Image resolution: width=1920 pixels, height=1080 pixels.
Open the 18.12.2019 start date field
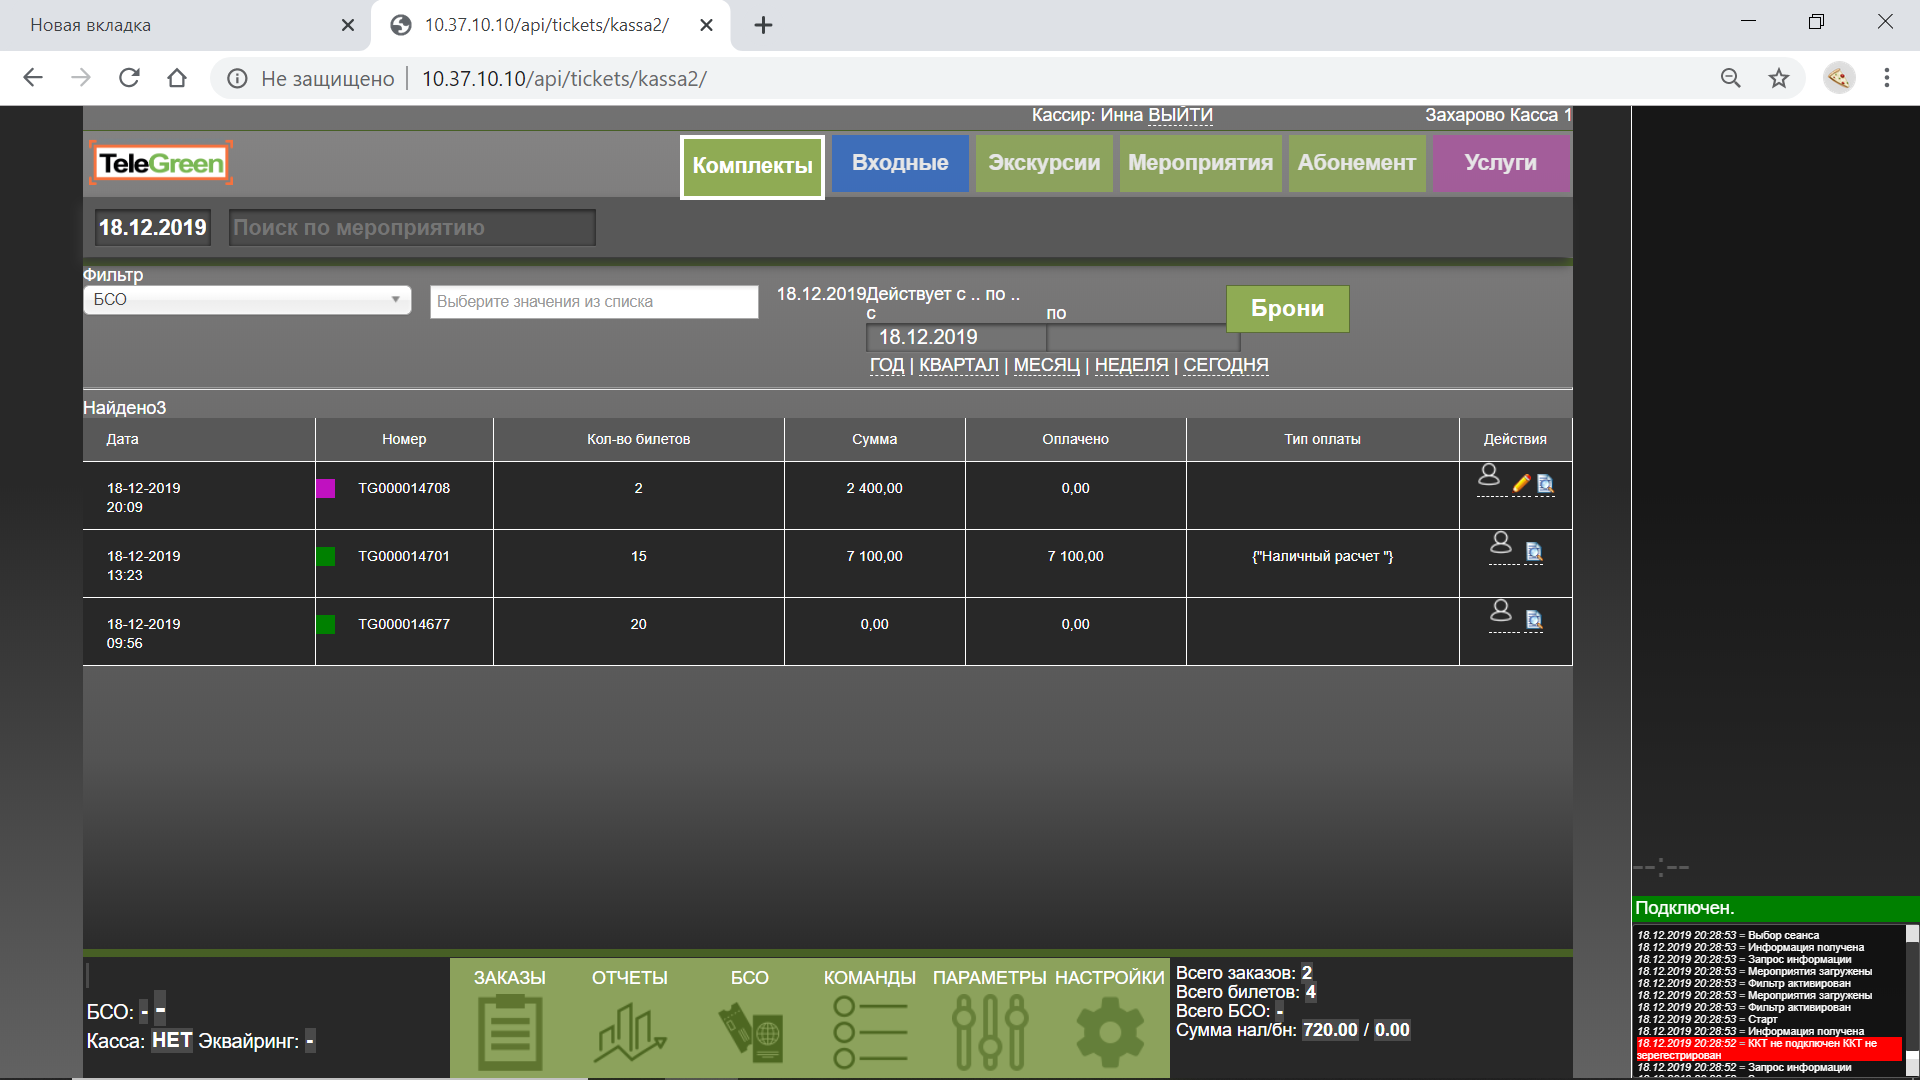[x=955, y=338]
